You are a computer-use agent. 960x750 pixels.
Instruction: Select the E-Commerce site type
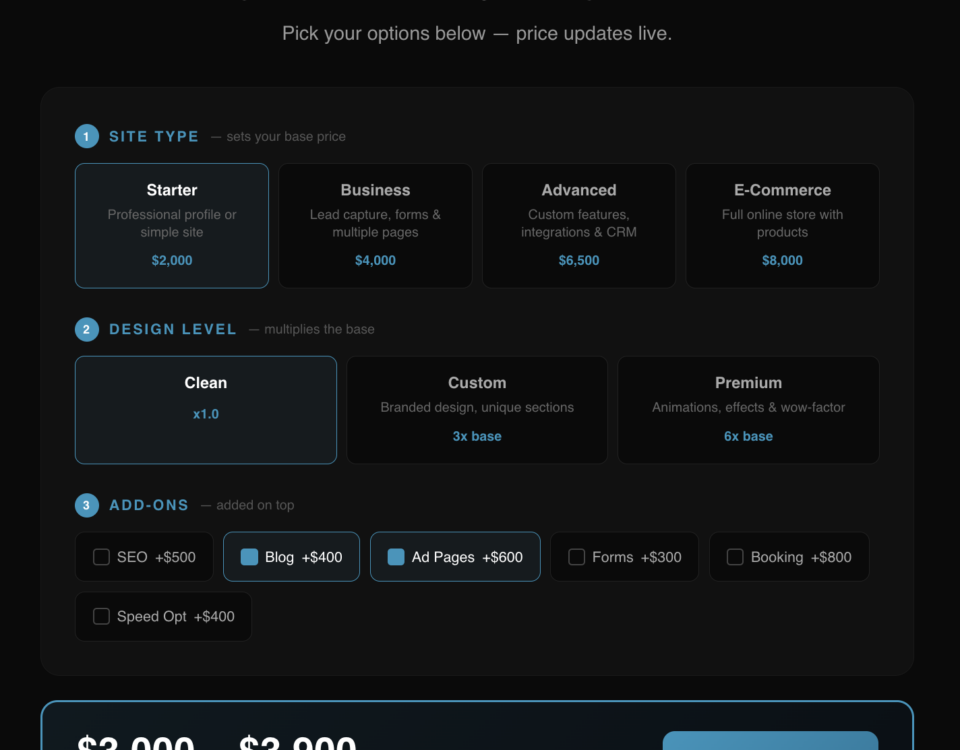point(782,225)
